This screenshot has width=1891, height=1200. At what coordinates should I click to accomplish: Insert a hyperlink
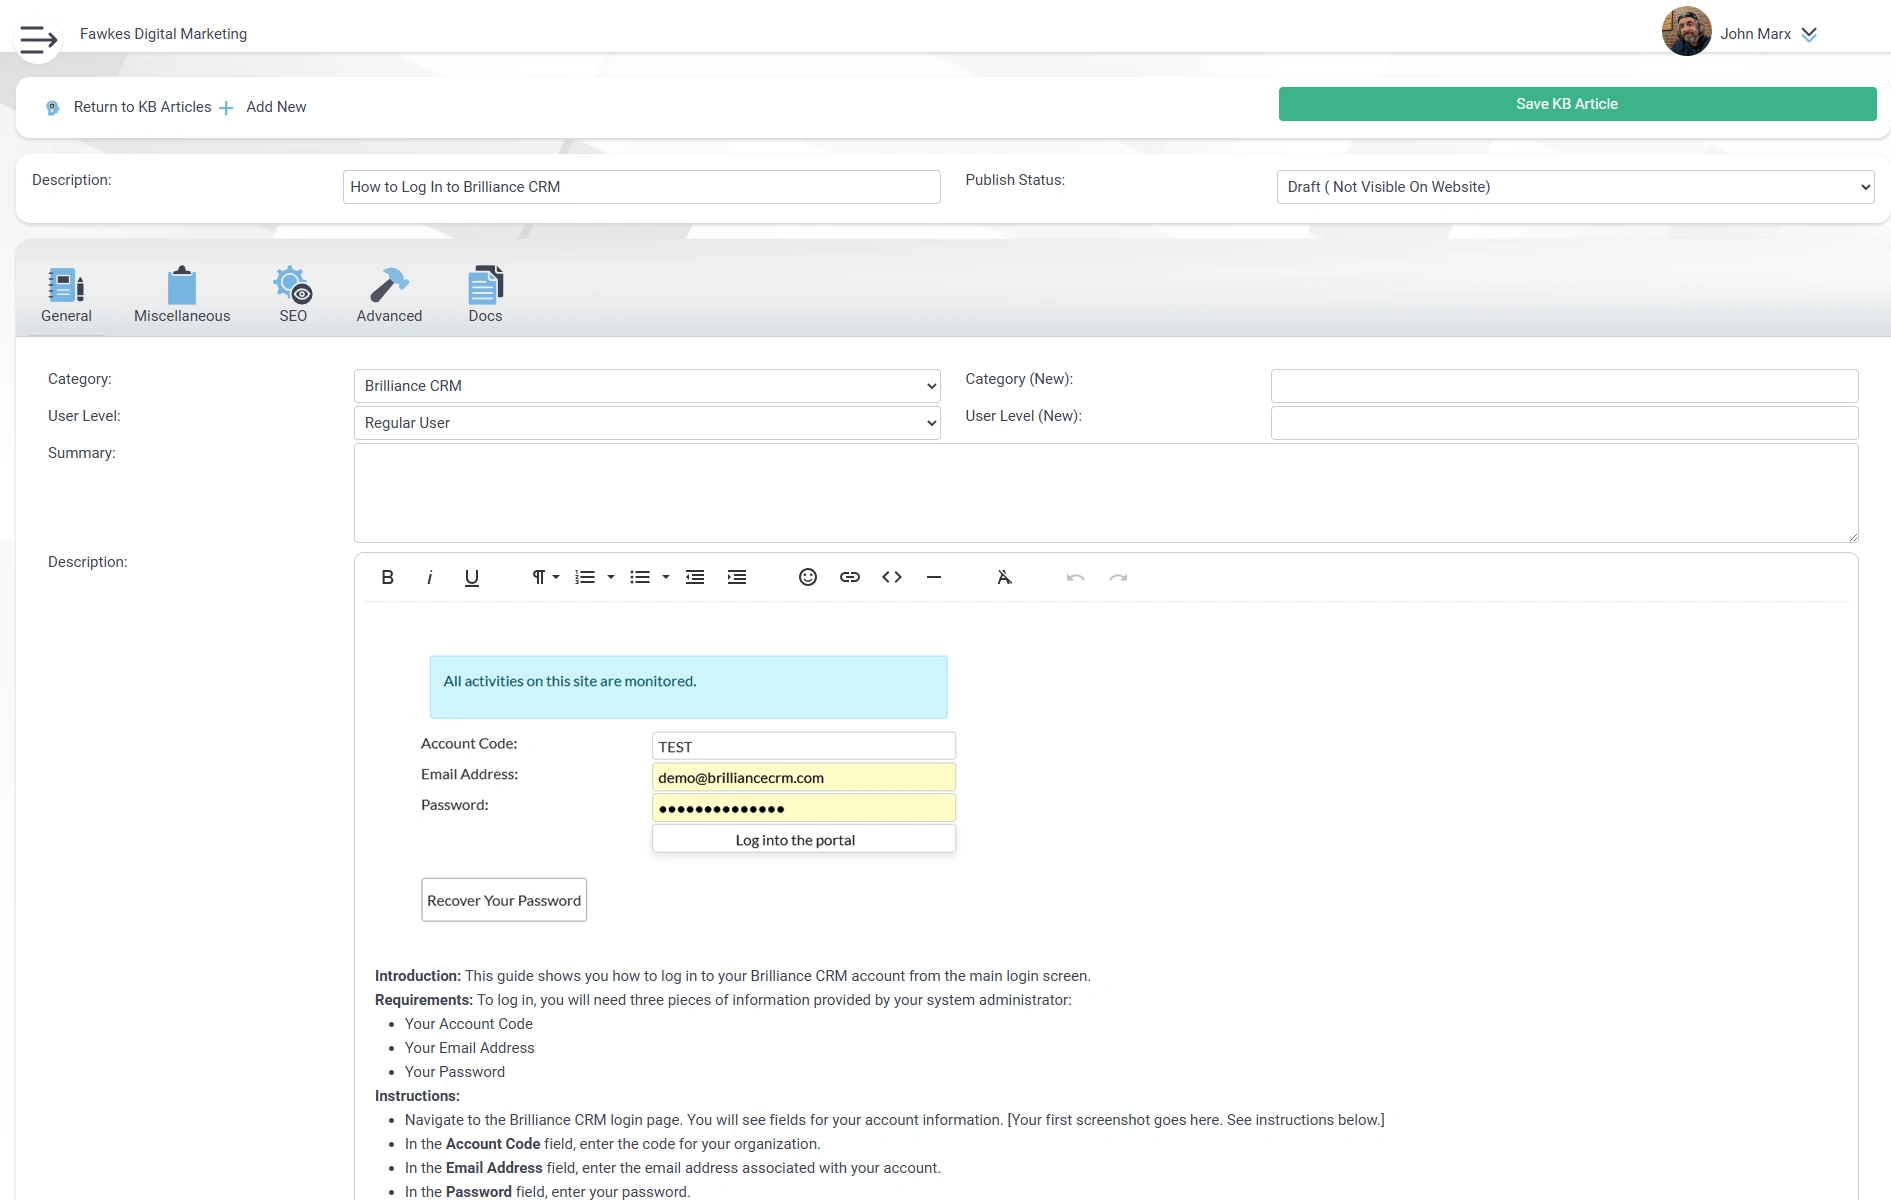point(850,577)
